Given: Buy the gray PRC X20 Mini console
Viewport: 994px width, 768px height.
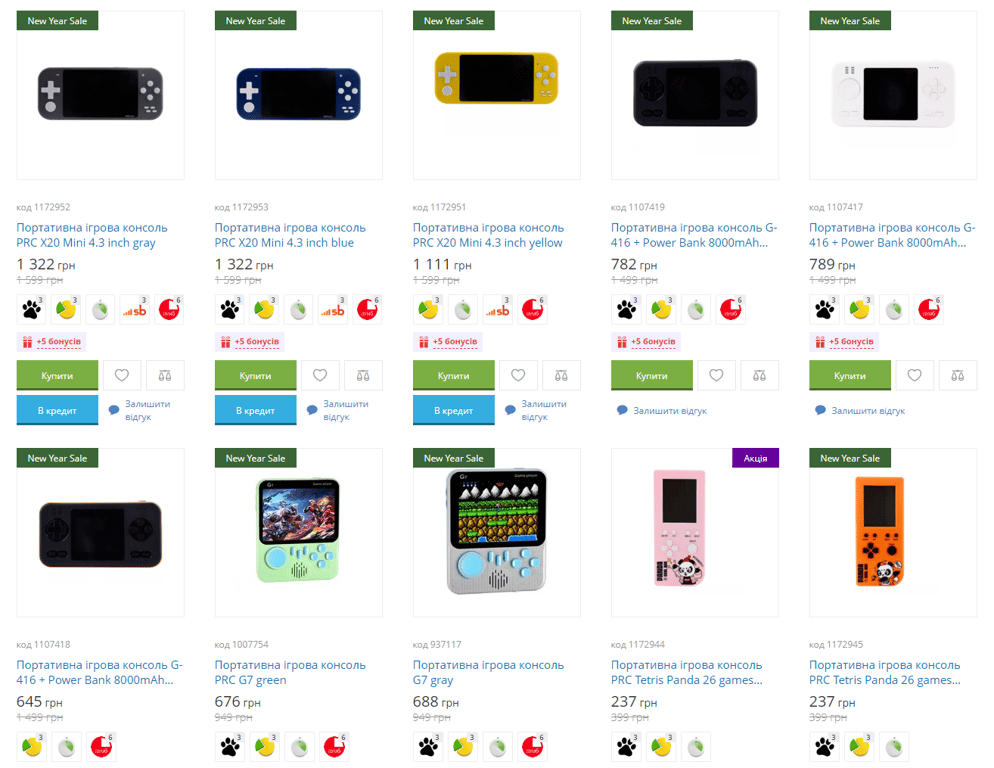Looking at the screenshot, I should click(57, 375).
